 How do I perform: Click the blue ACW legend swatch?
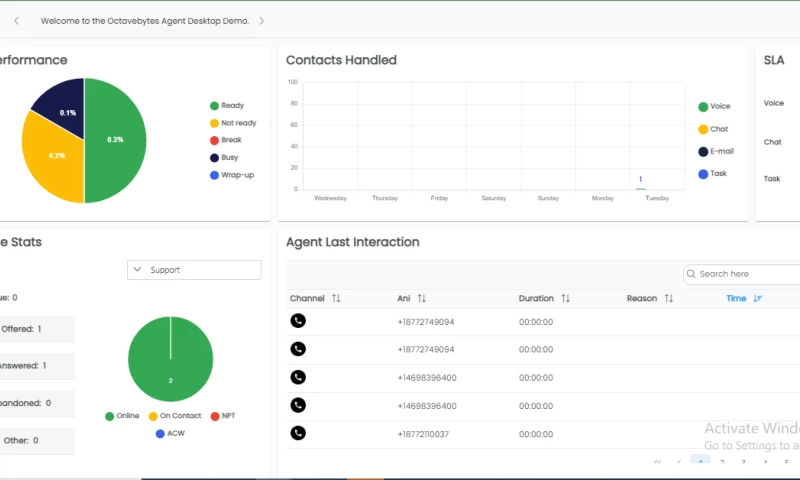(160, 434)
